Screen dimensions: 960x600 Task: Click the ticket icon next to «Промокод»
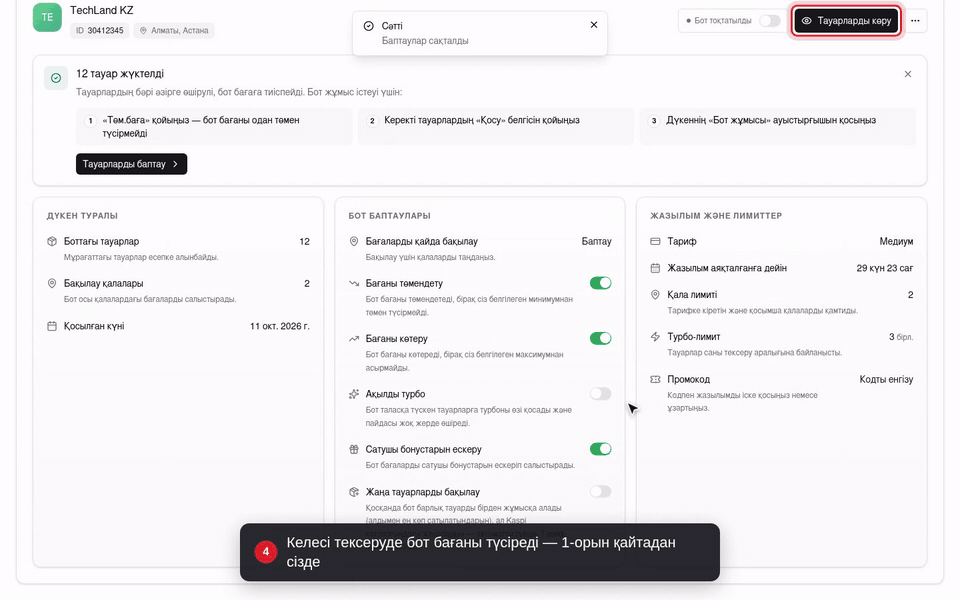(655, 380)
